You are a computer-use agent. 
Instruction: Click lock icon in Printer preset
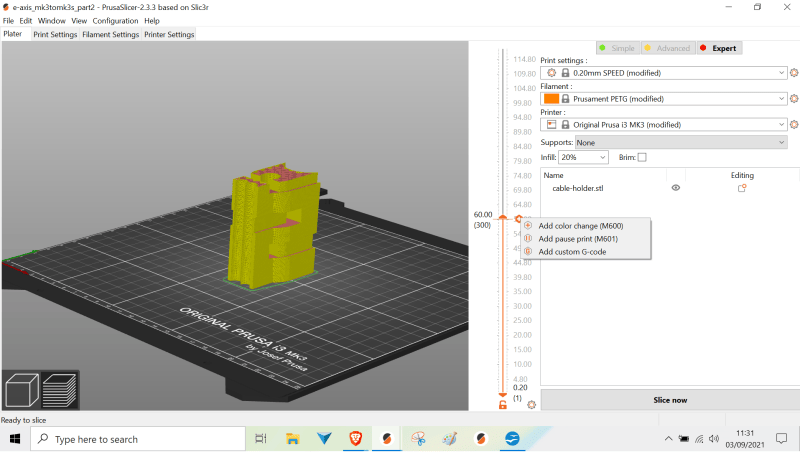coord(565,124)
